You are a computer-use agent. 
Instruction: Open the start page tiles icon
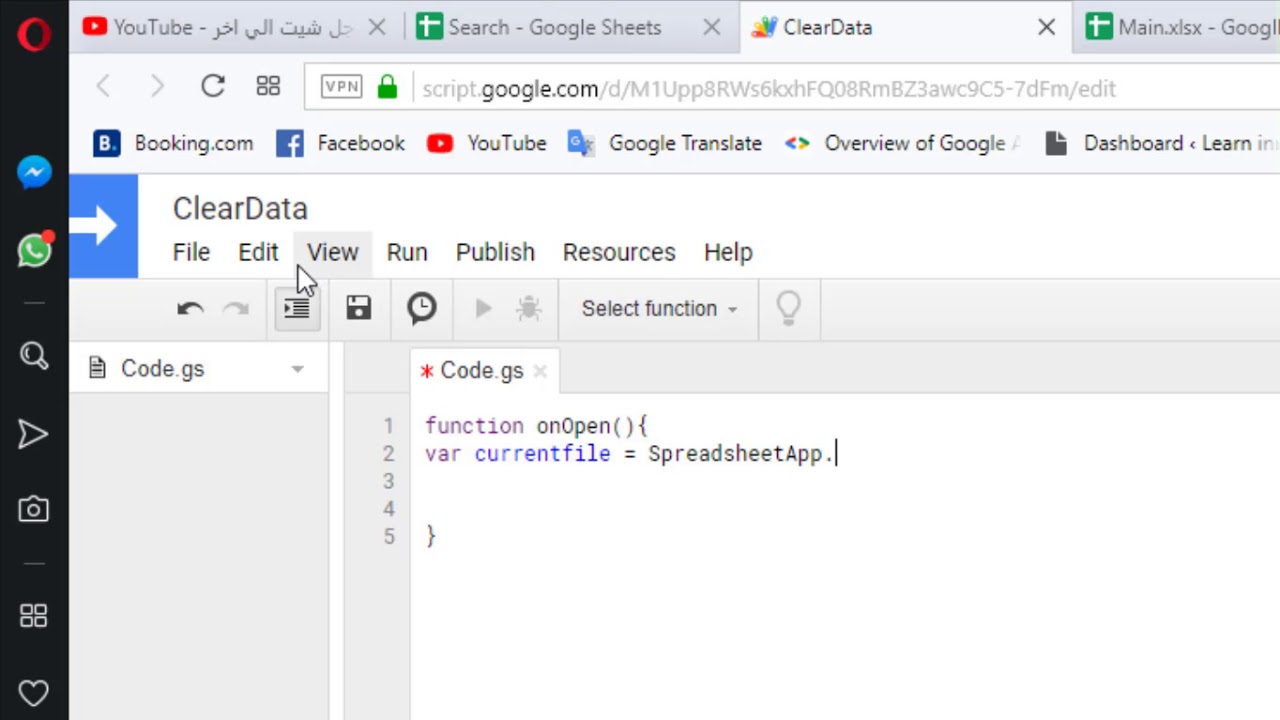click(x=268, y=87)
